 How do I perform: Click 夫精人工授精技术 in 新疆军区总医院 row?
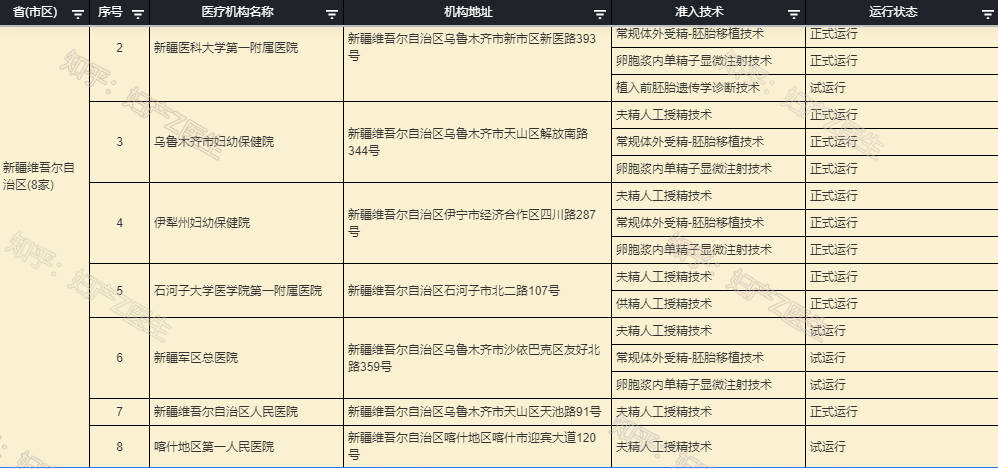pyautogui.click(x=708, y=331)
